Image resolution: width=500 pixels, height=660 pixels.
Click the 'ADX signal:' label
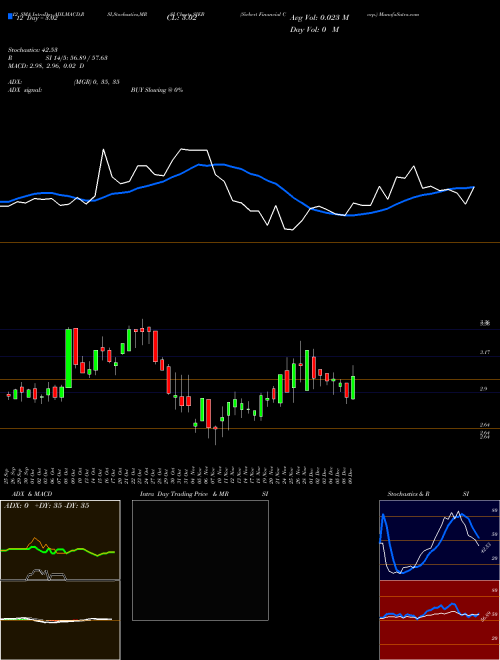24,90
